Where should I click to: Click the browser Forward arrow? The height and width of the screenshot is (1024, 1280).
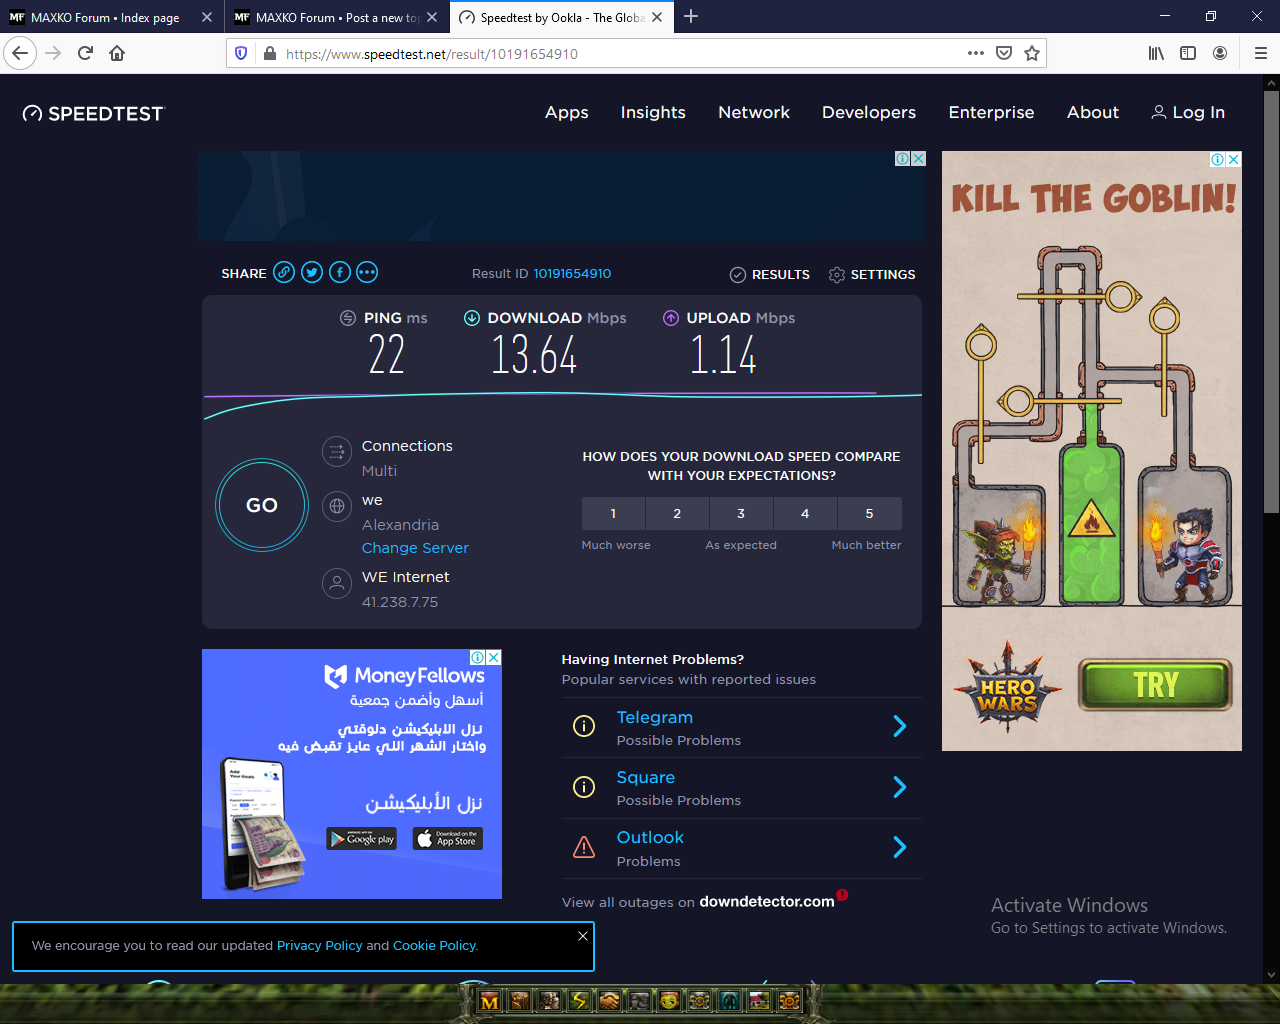54,53
